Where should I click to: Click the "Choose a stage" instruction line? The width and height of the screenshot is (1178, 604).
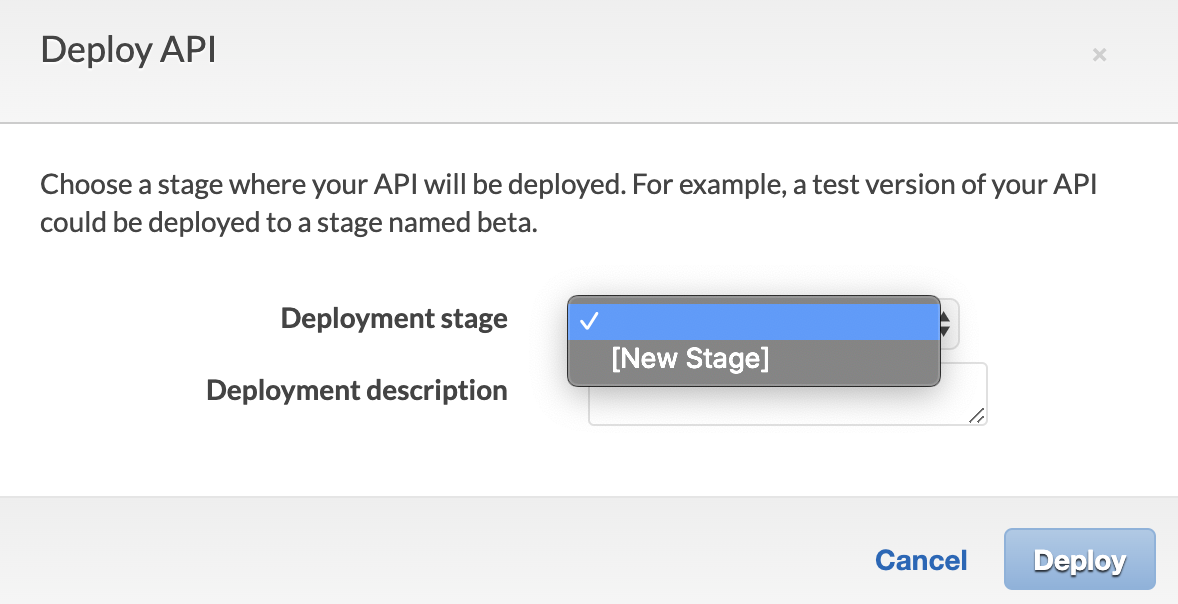pos(568,186)
